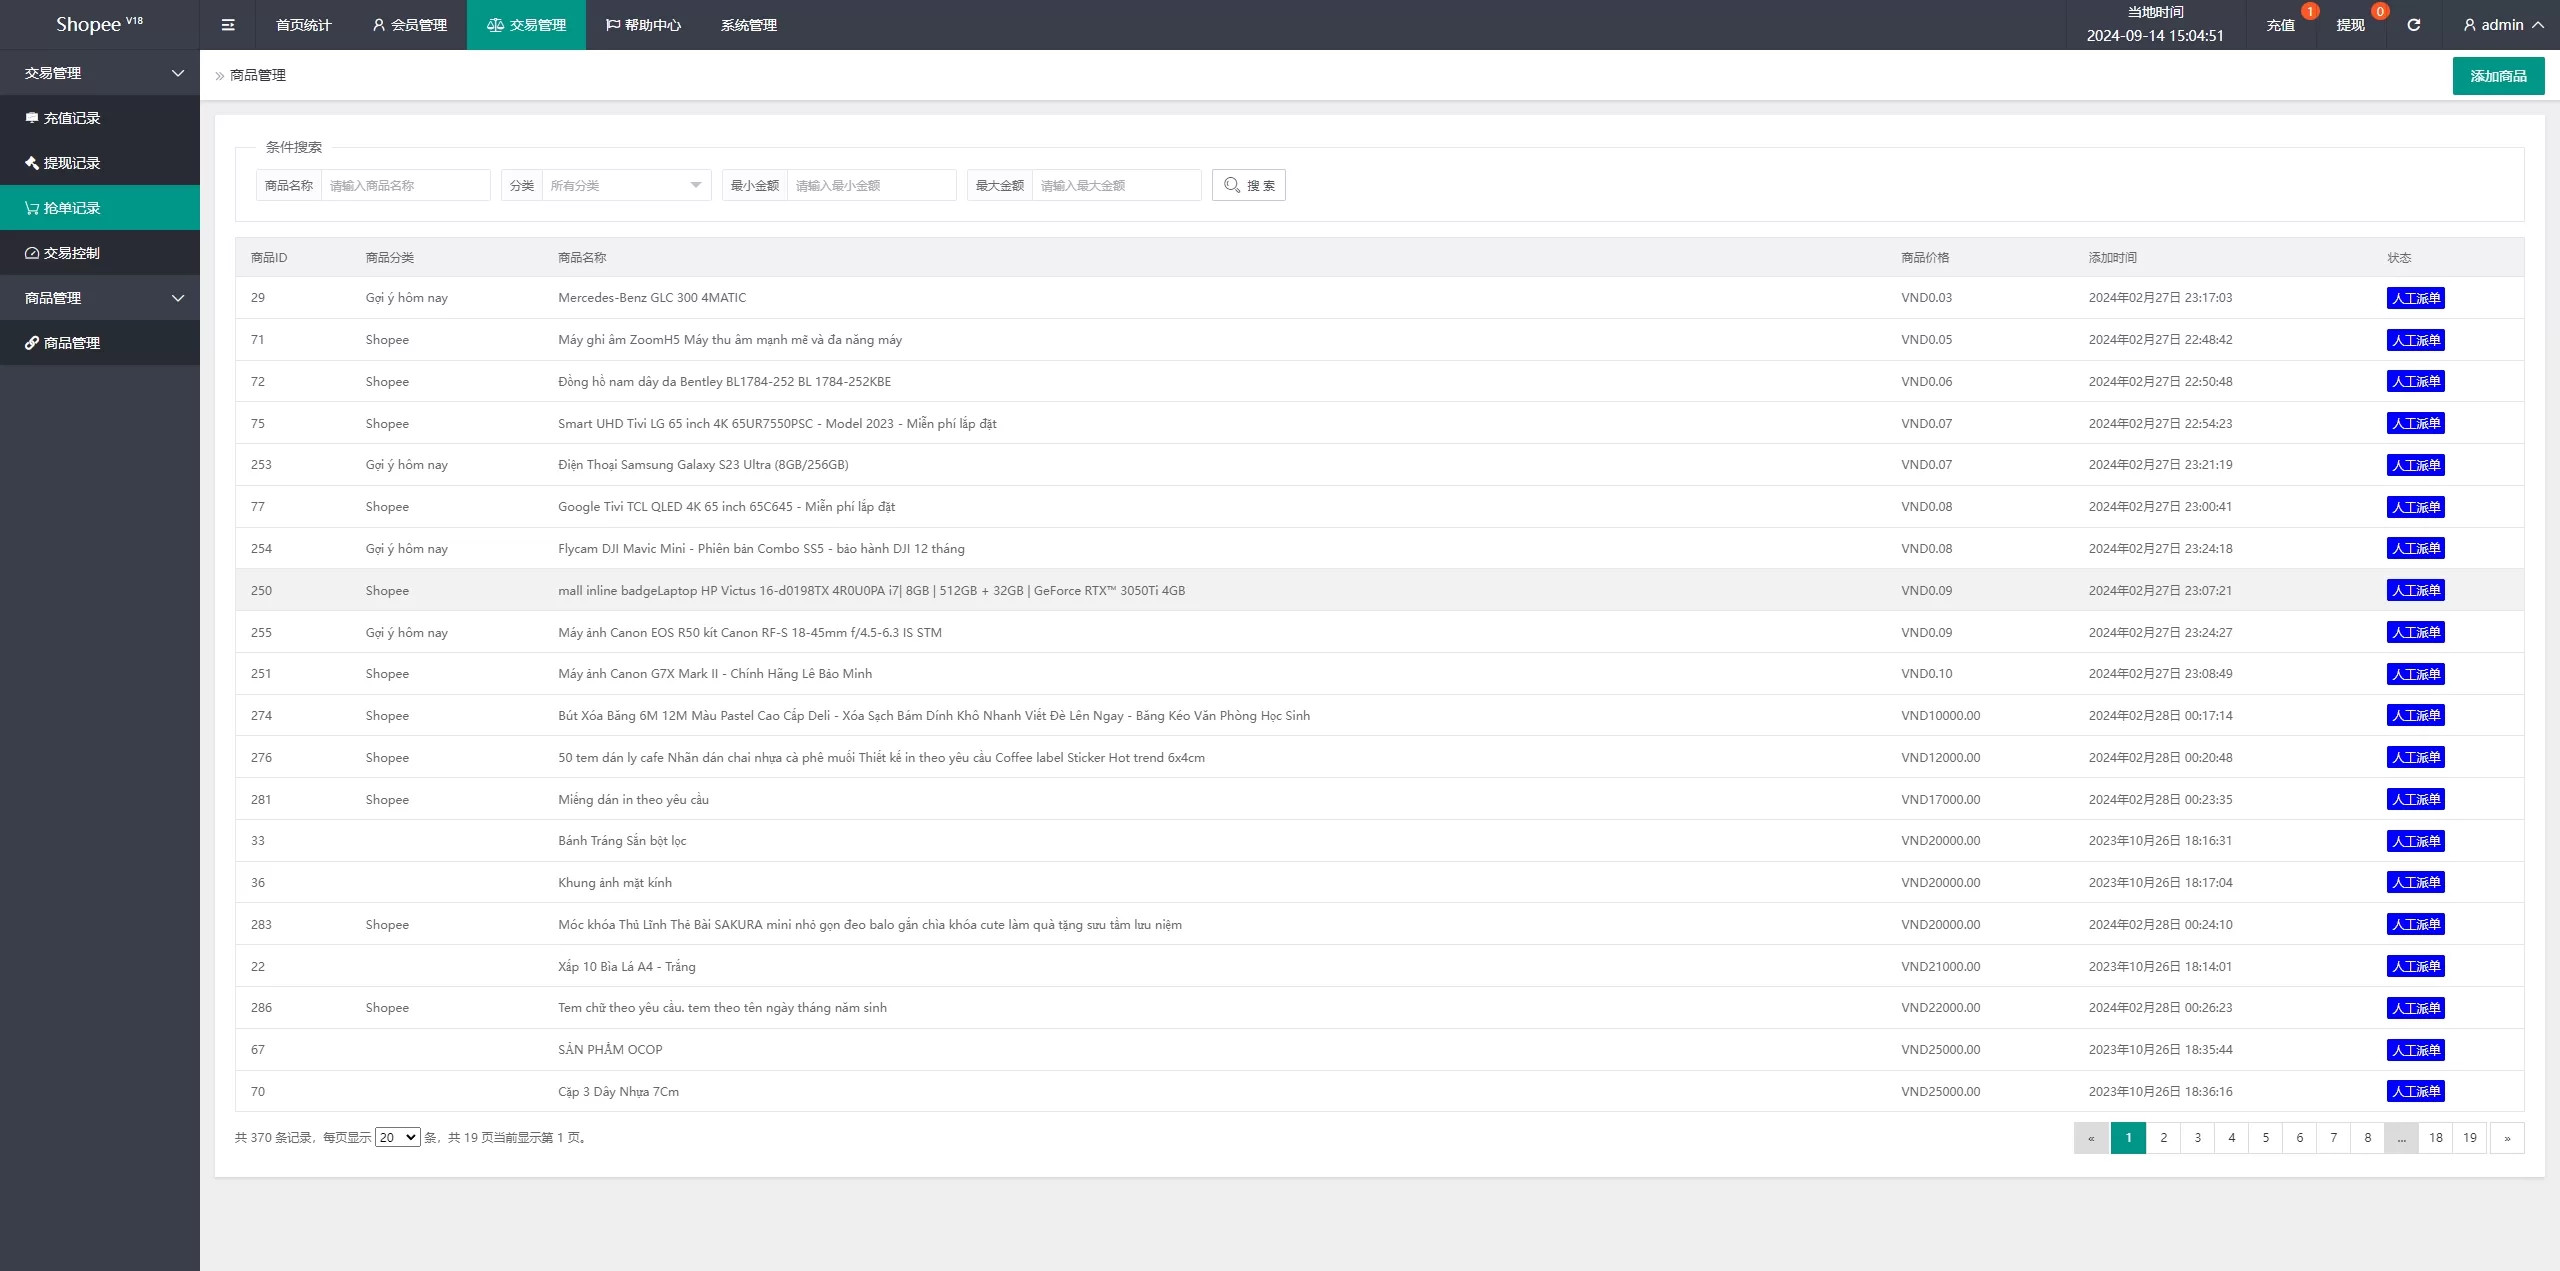Open 抢单记录 cart sidebar item
The image size is (2560, 1271).
(x=72, y=208)
